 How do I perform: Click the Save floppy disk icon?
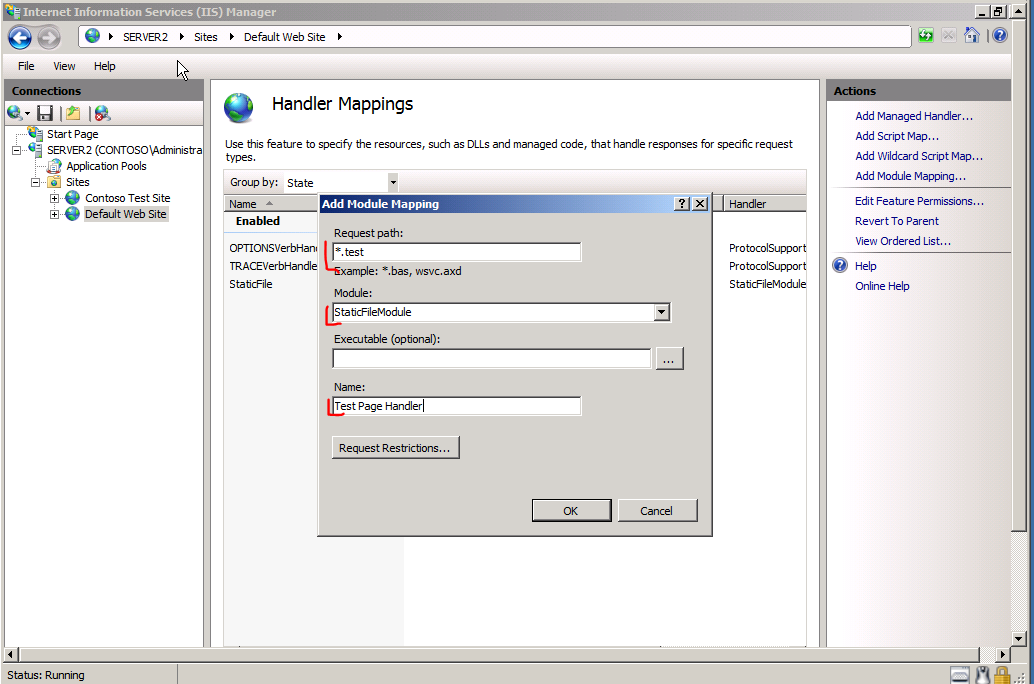45,113
